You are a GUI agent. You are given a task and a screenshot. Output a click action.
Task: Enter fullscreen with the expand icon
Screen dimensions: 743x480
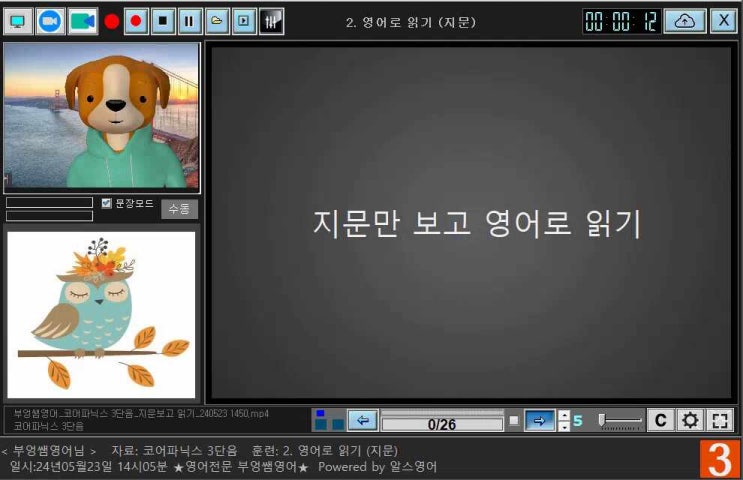coord(720,421)
